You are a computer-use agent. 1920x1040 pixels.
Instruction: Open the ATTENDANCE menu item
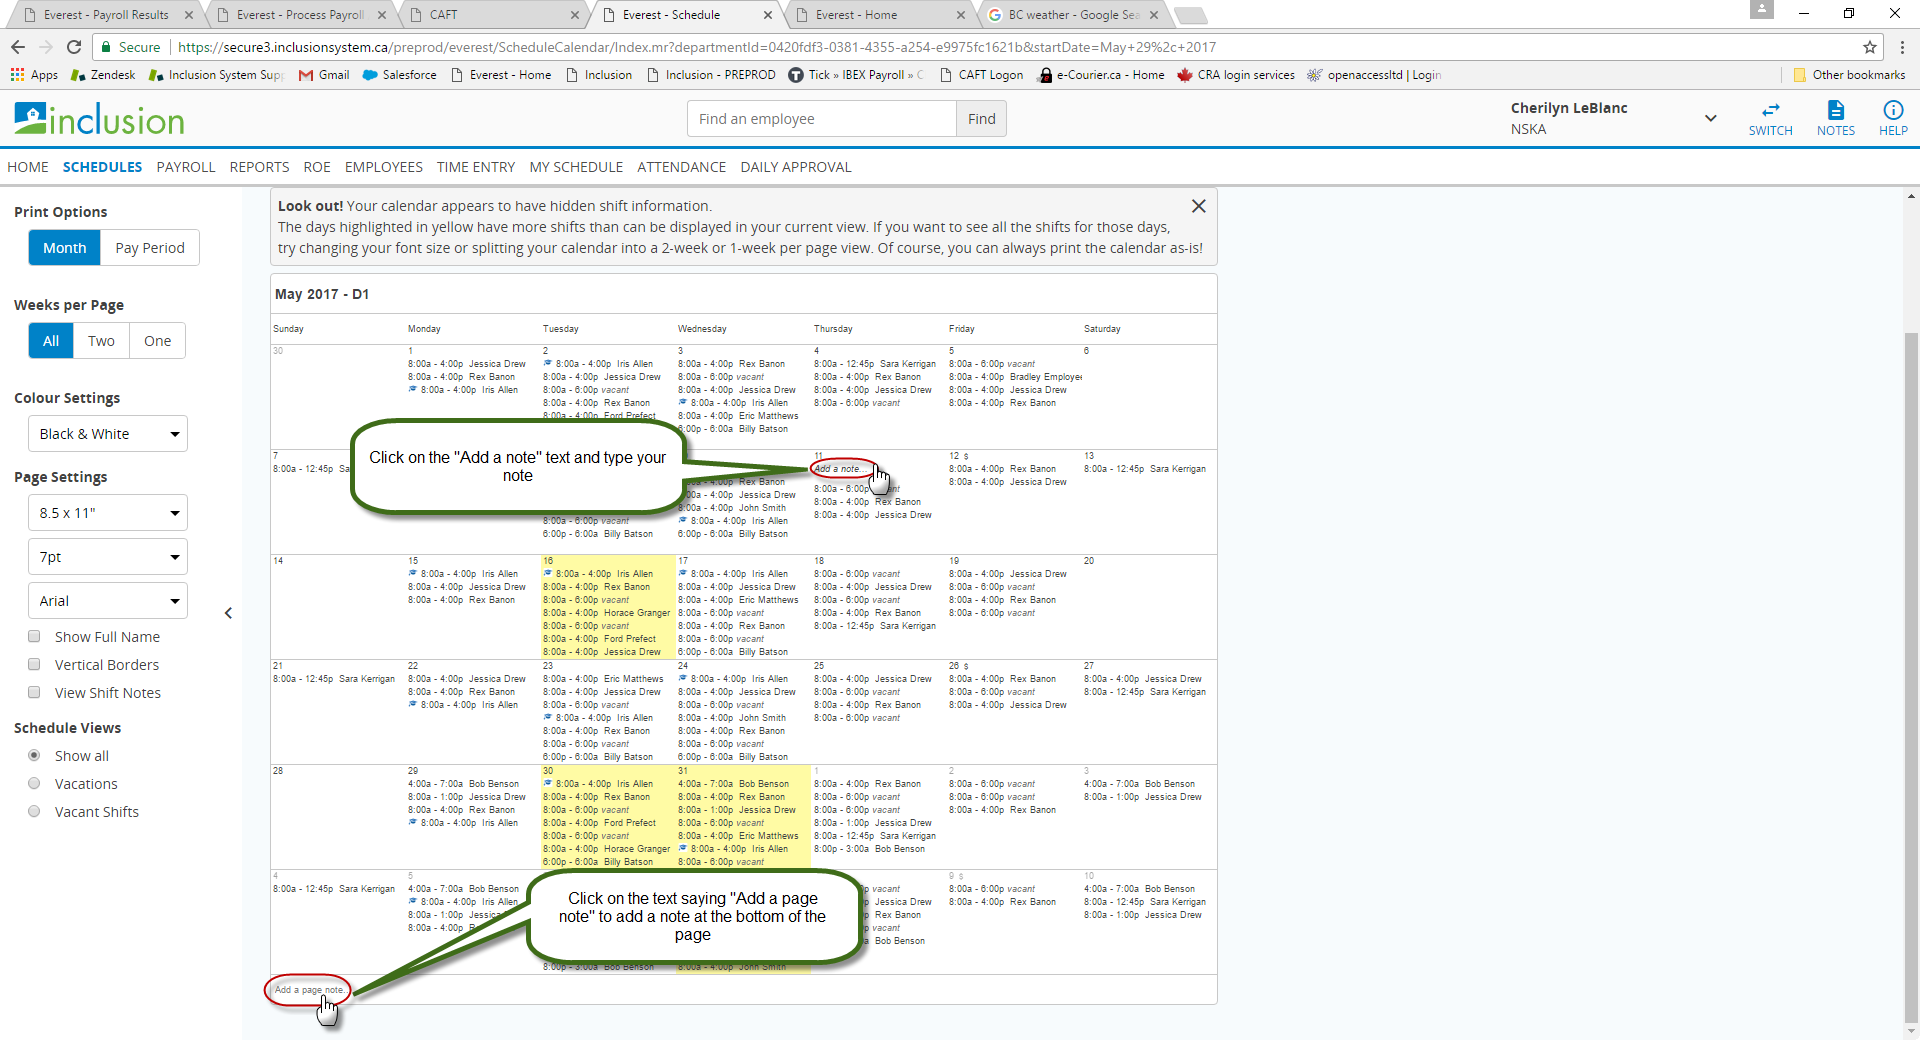pyautogui.click(x=682, y=167)
